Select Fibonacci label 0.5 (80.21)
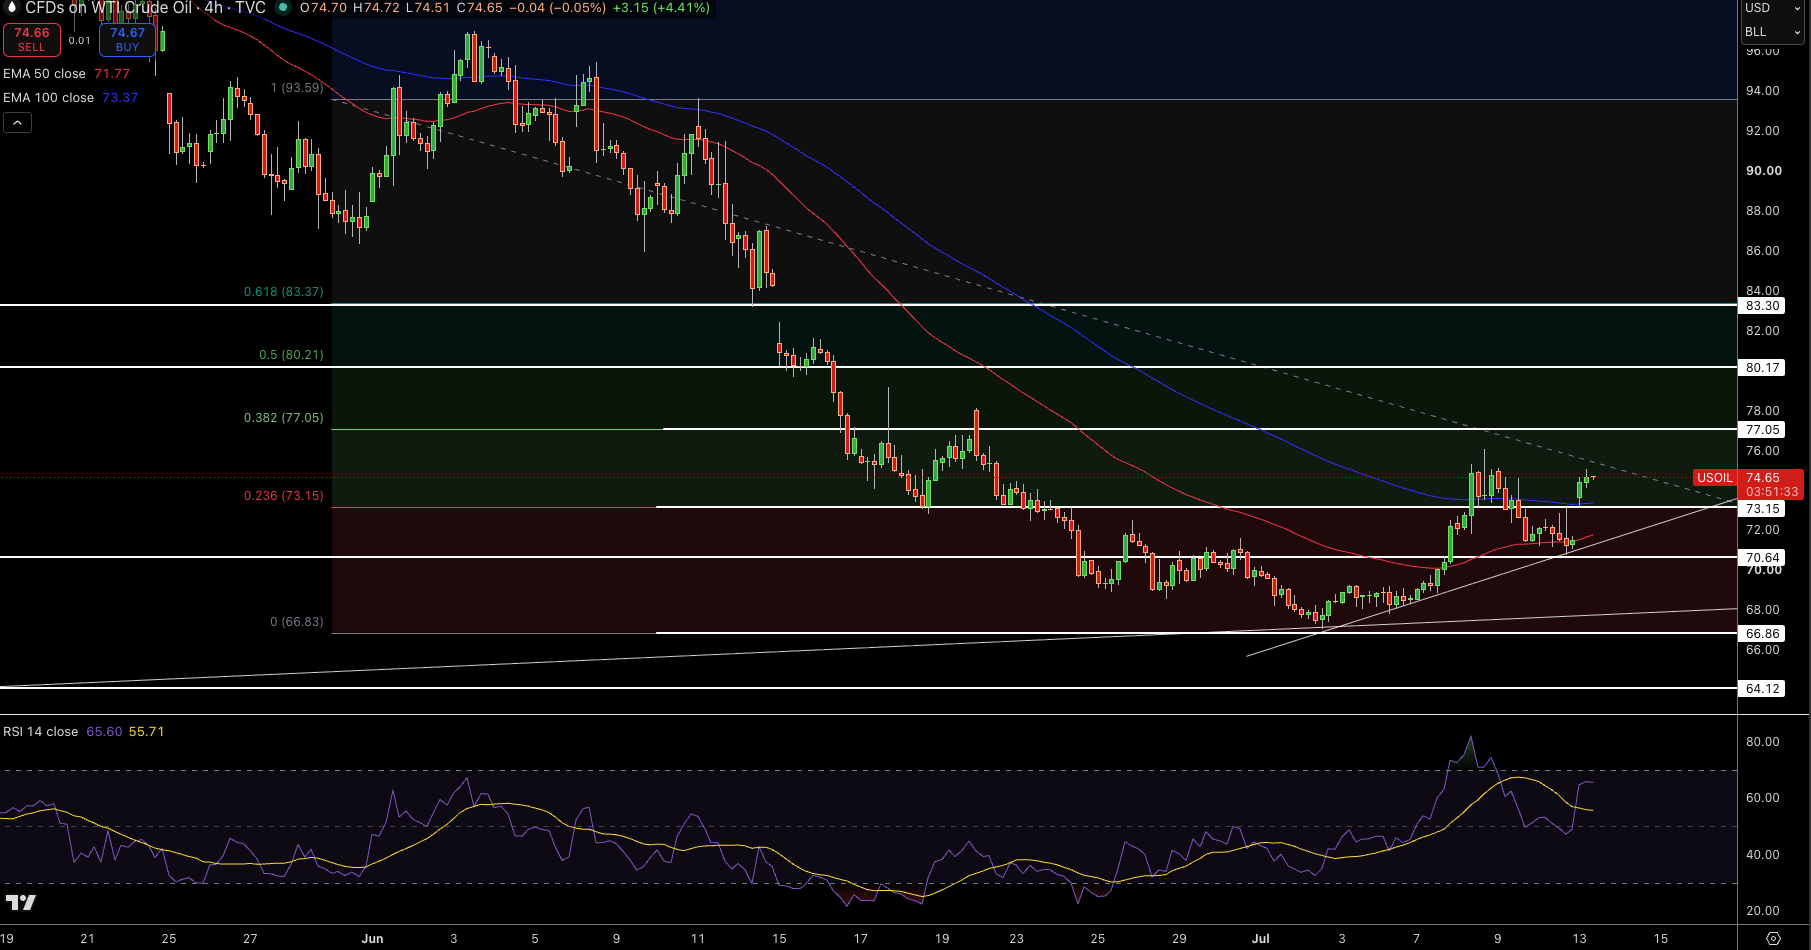1811x950 pixels. [291, 355]
